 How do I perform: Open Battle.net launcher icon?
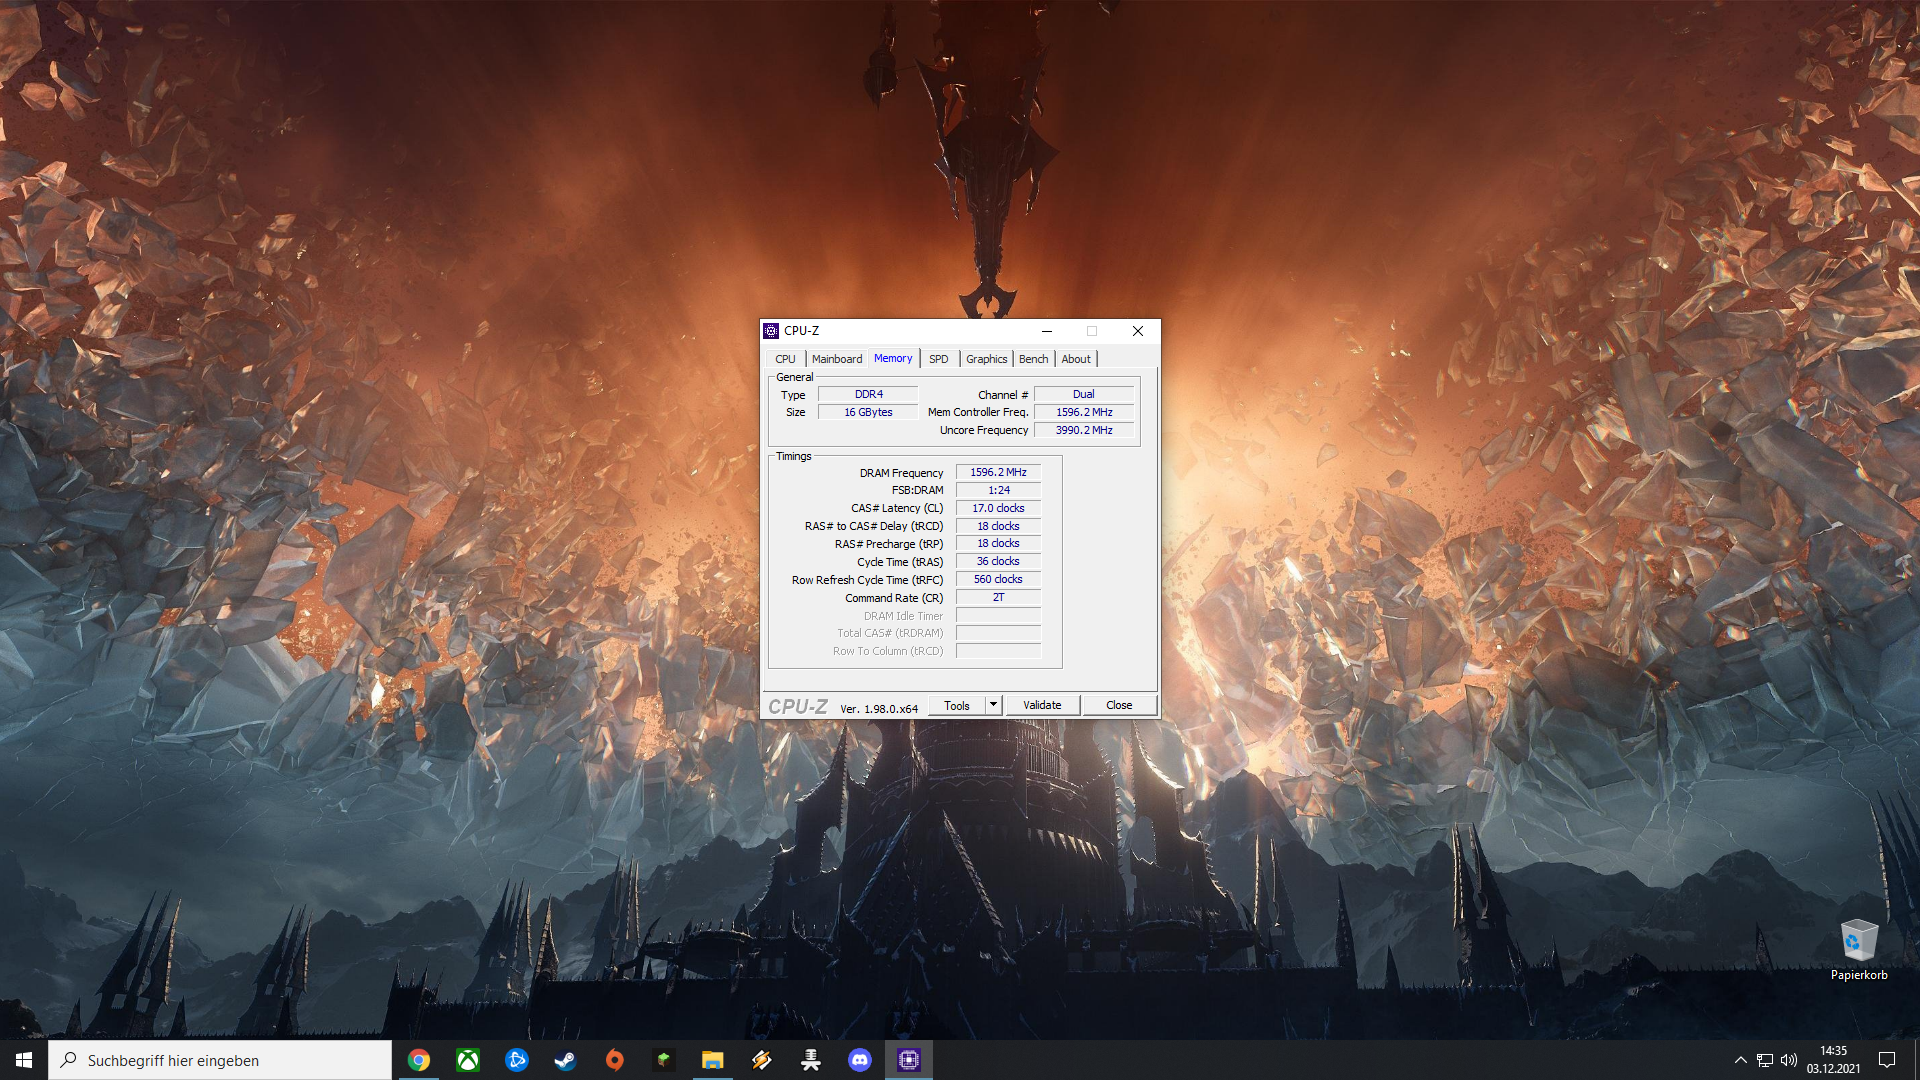click(517, 1060)
